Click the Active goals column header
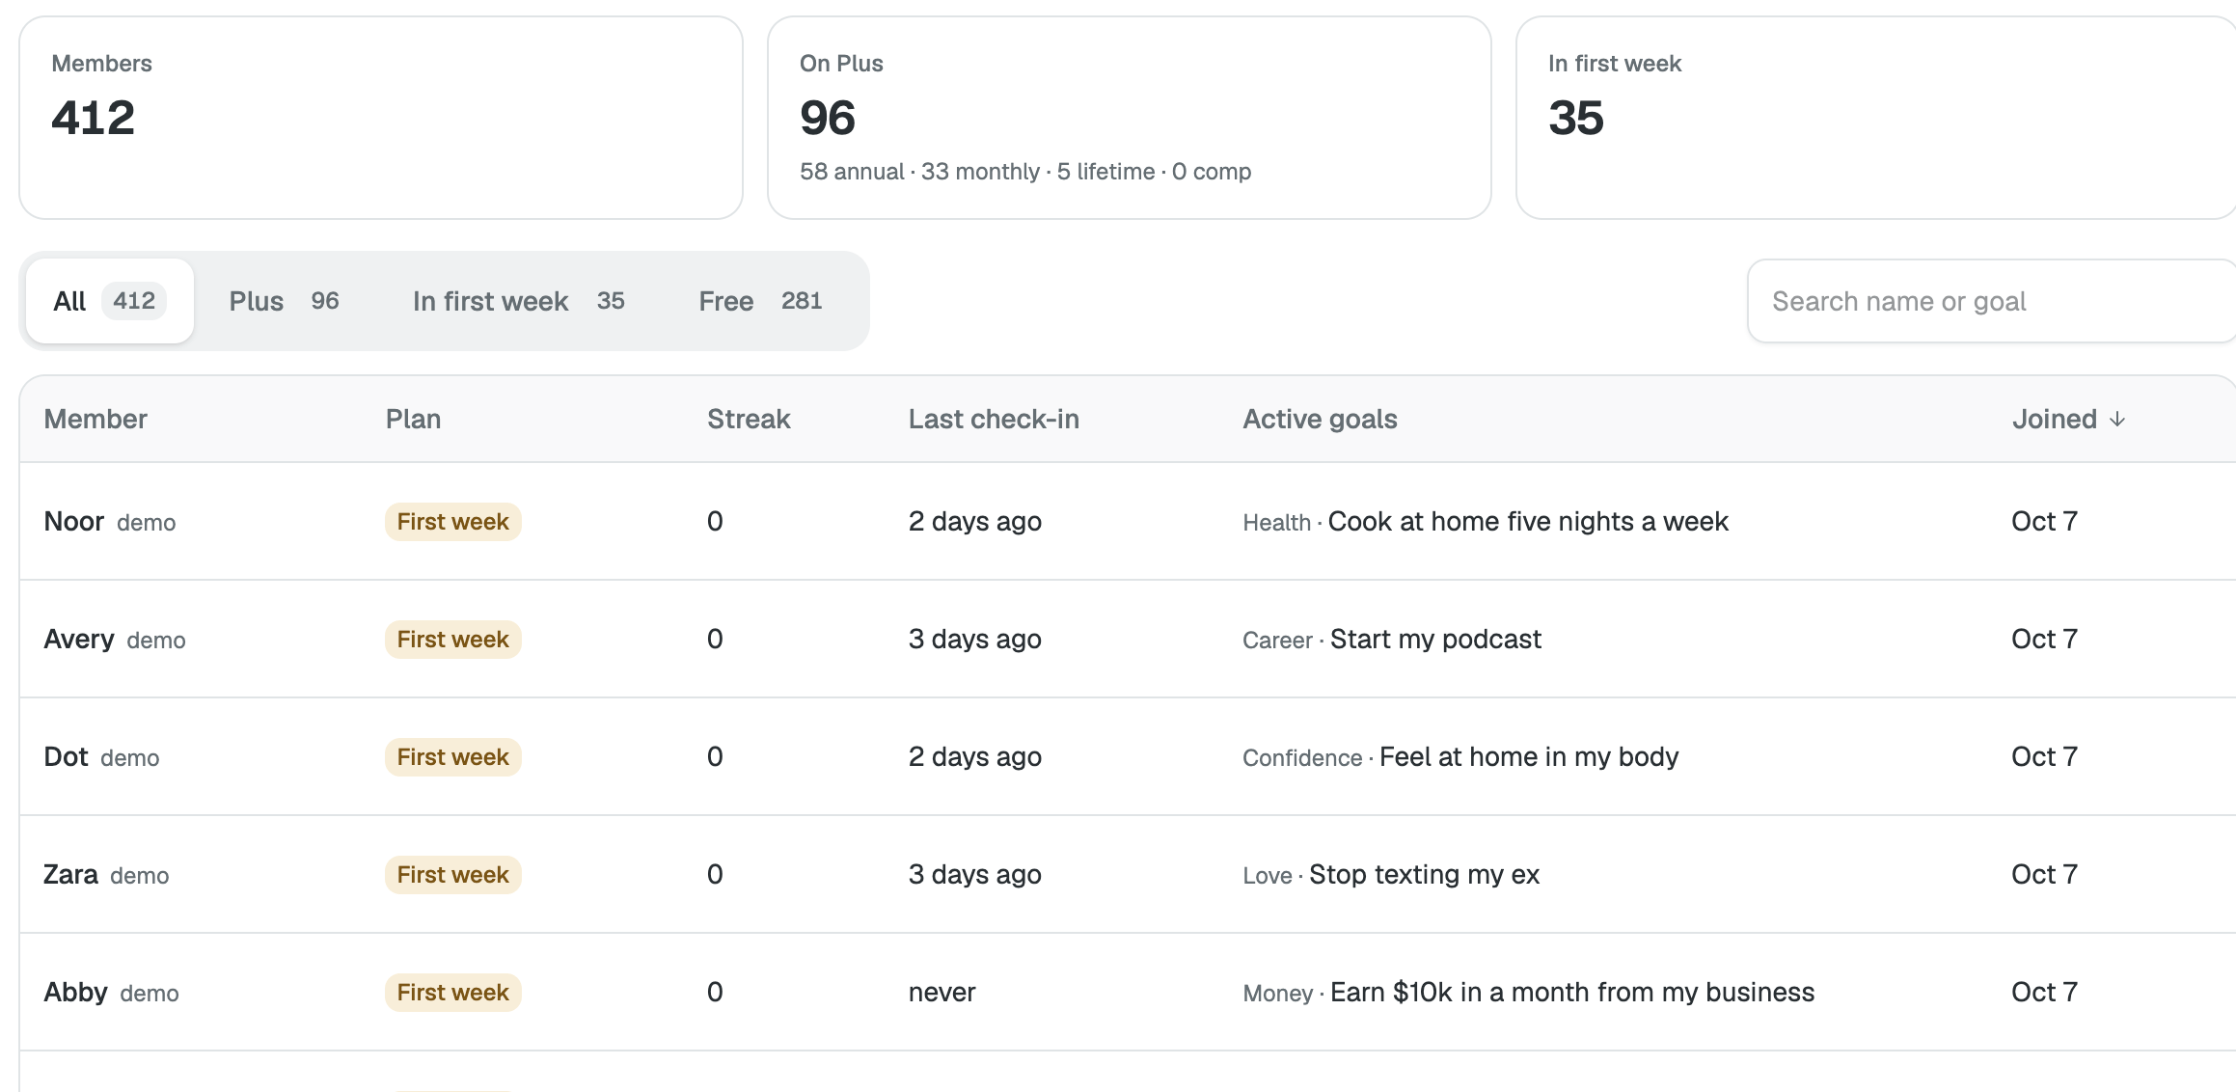Screen dimensions: 2236x1092 (1320, 419)
